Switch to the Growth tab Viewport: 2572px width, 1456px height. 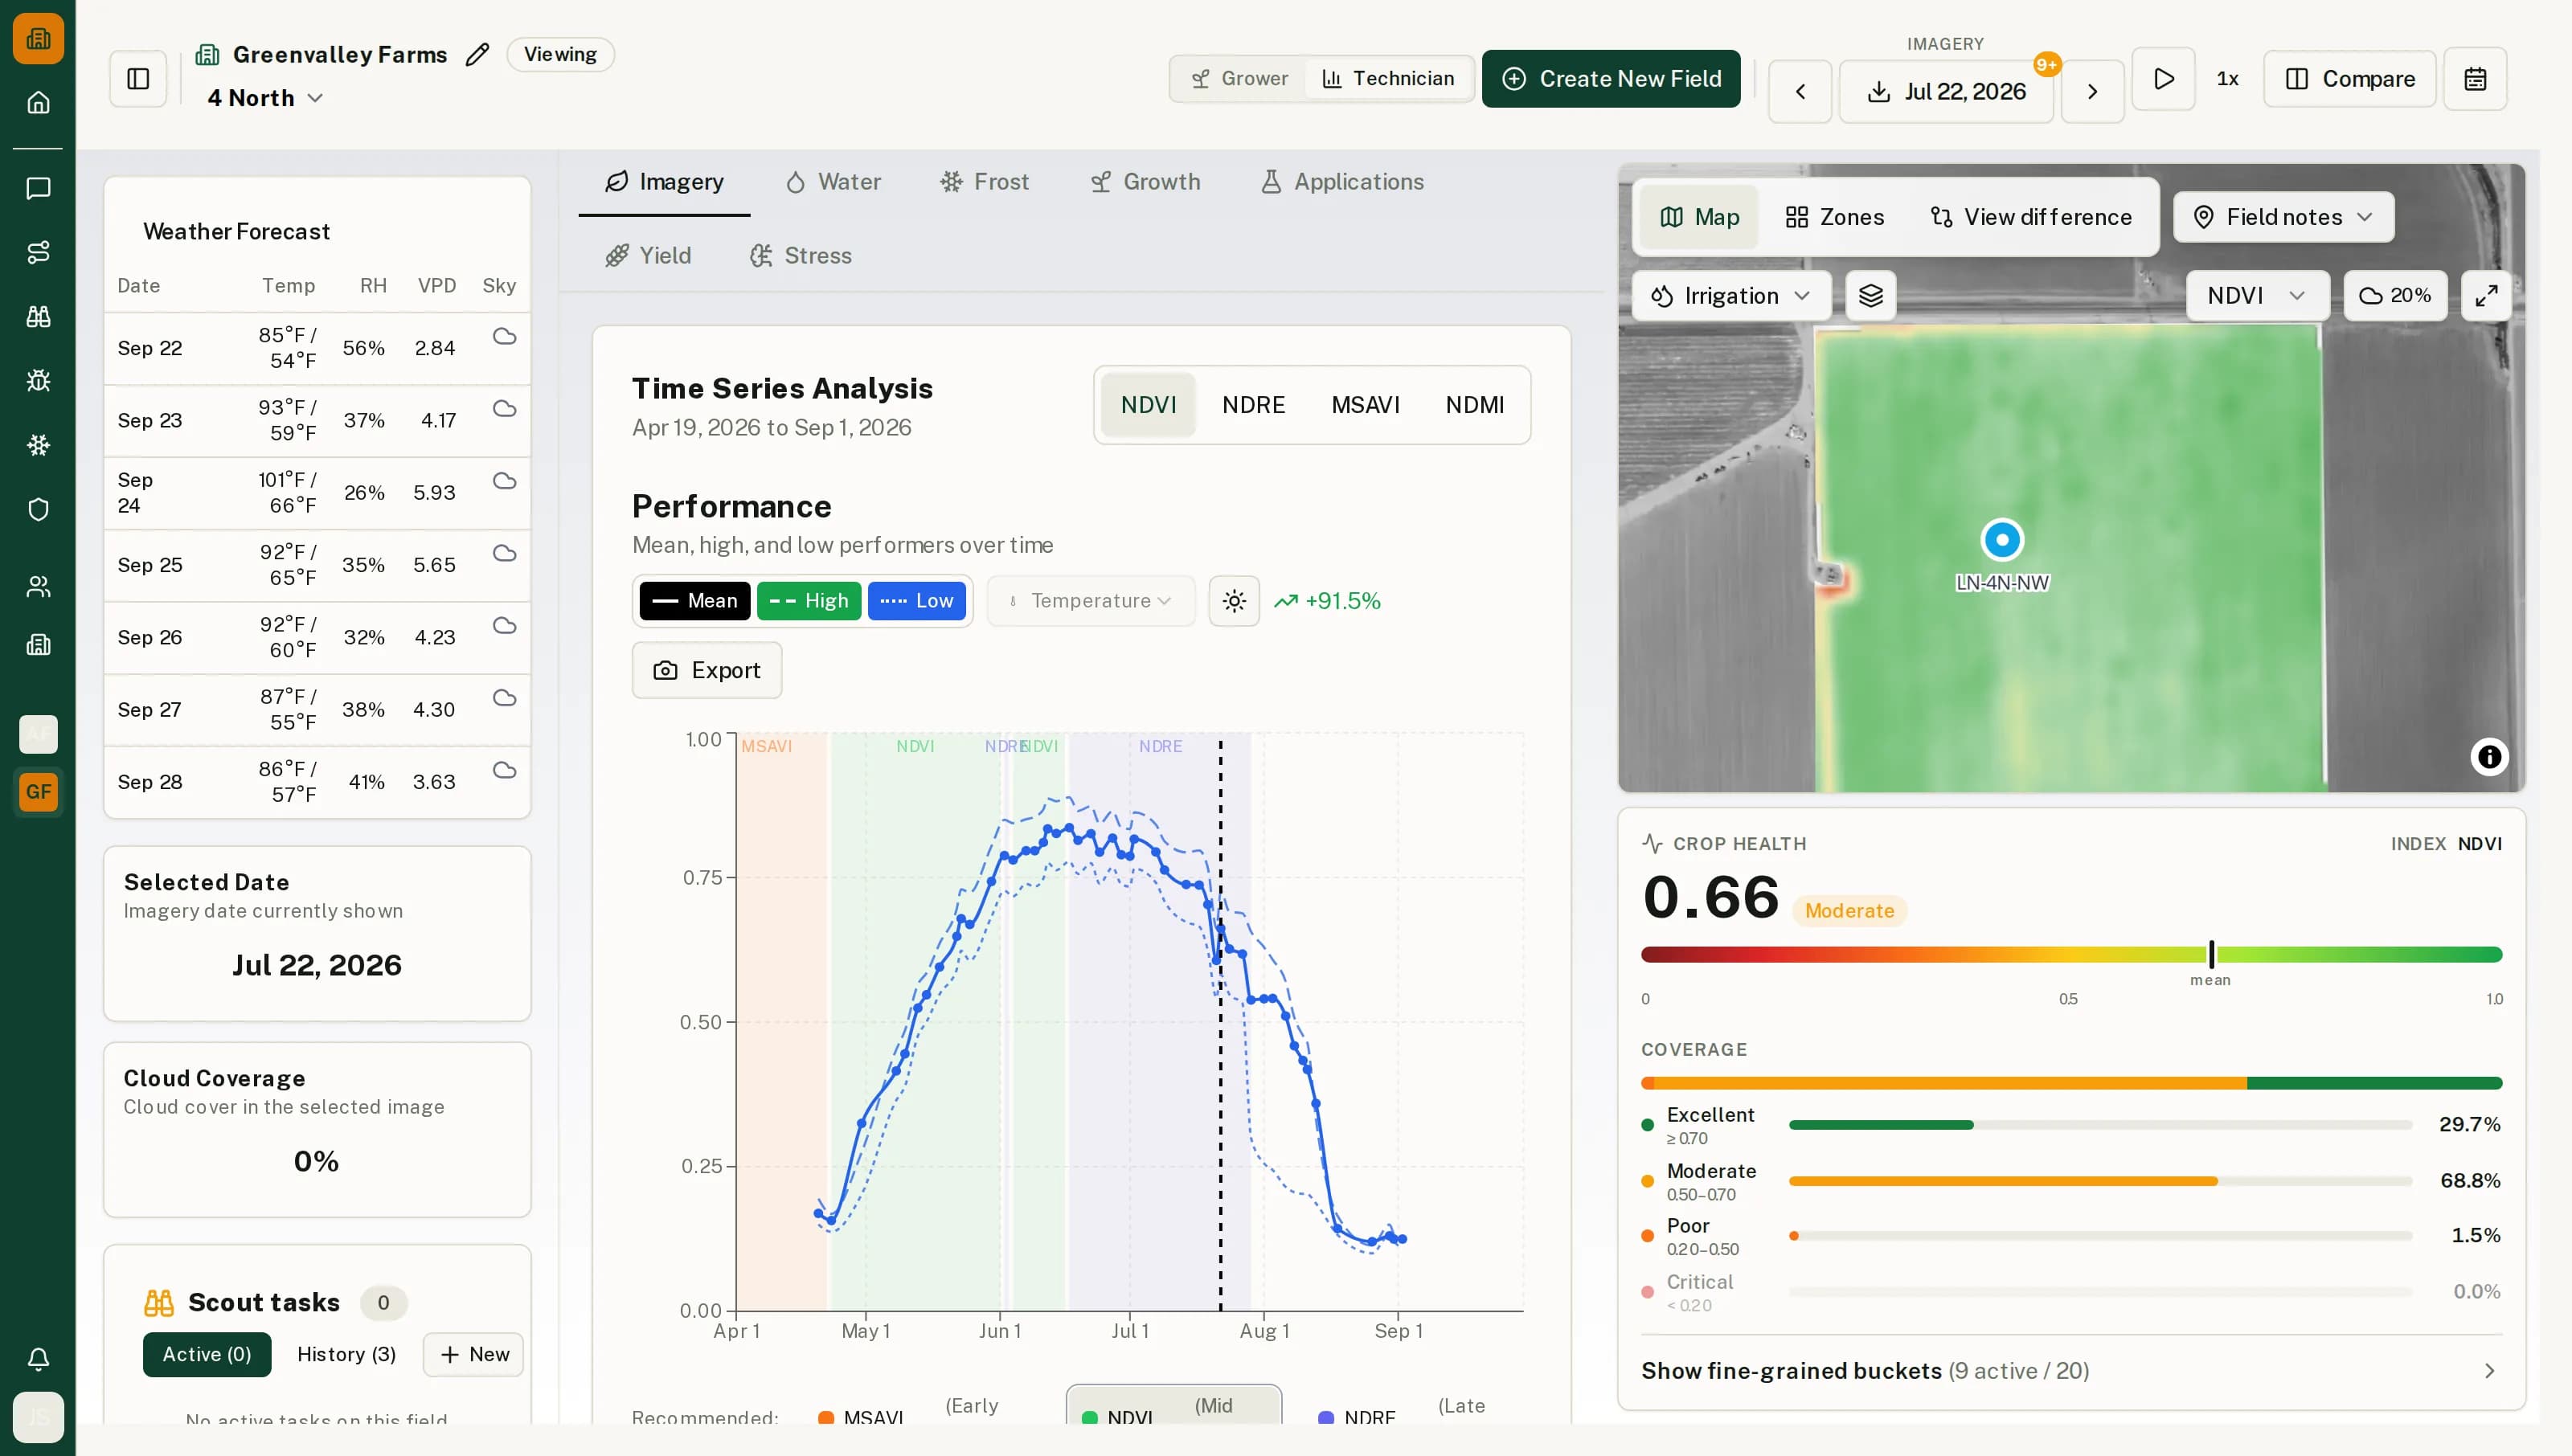click(1146, 182)
